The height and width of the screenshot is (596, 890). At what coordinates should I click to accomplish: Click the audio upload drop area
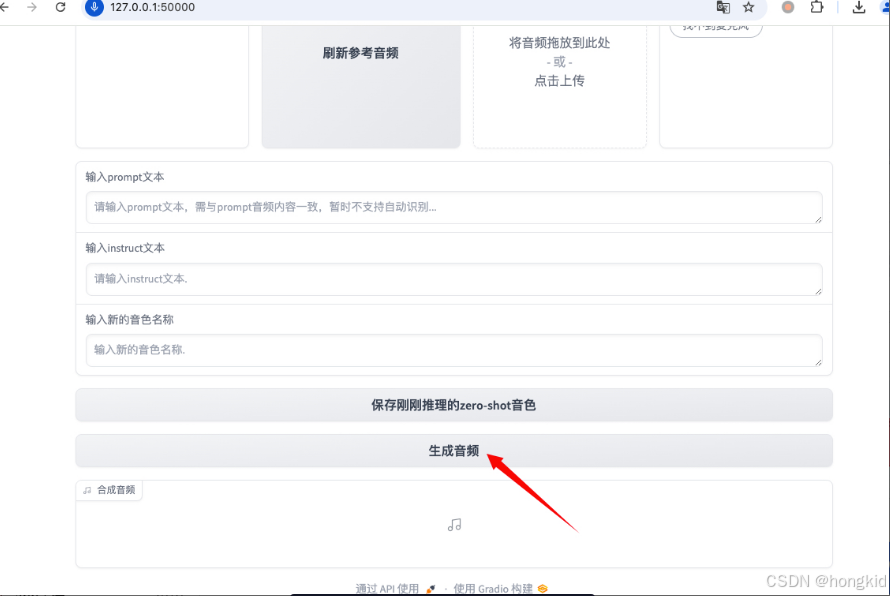[x=560, y=85]
